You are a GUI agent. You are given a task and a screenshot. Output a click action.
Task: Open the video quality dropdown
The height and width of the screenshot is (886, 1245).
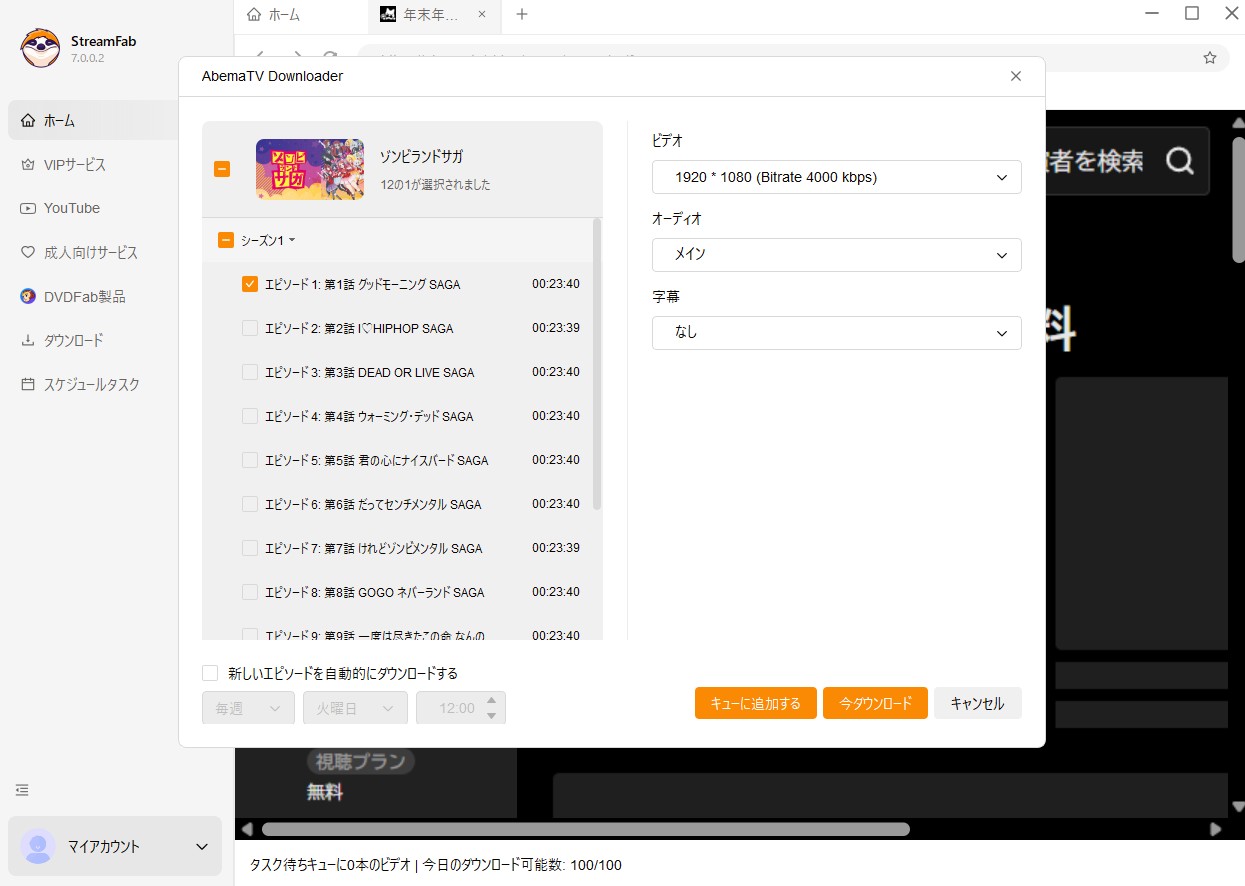836,177
